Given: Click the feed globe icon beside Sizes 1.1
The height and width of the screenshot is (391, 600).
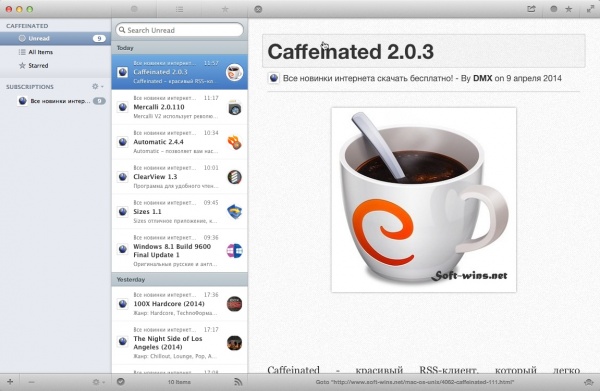Looking at the screenshot, I should click(122, 212).
